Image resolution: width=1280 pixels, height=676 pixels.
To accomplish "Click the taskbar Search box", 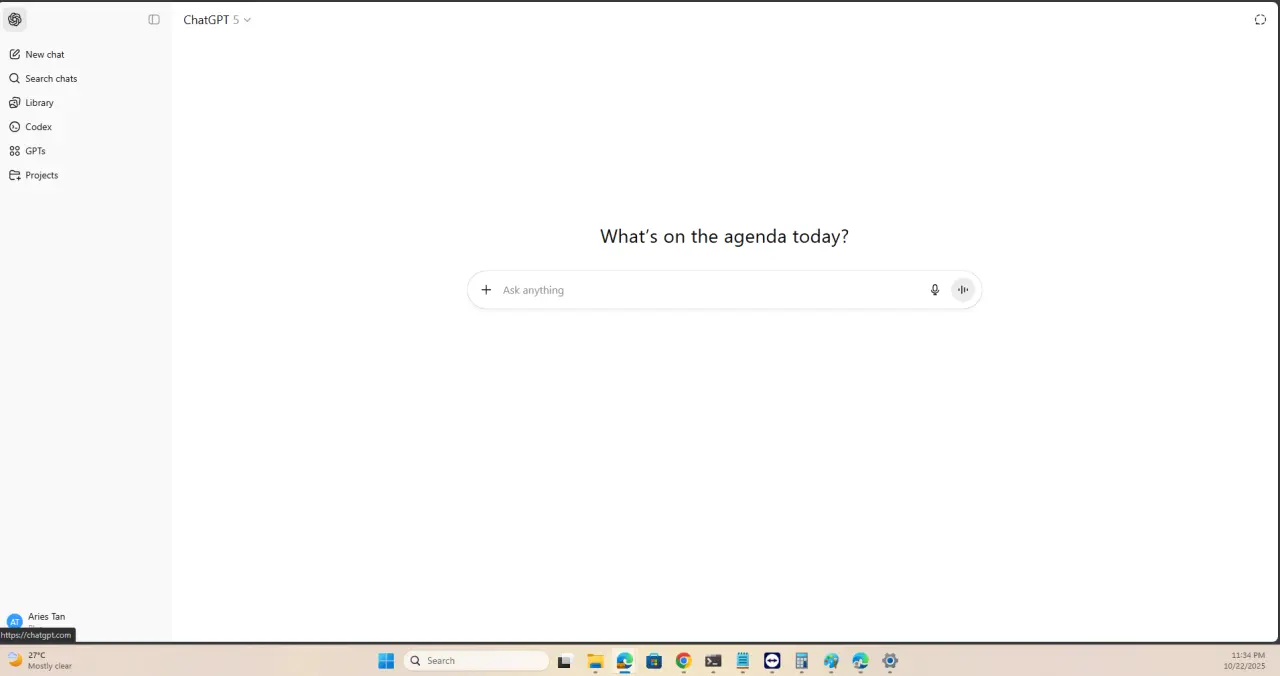I will pos(476,661).
